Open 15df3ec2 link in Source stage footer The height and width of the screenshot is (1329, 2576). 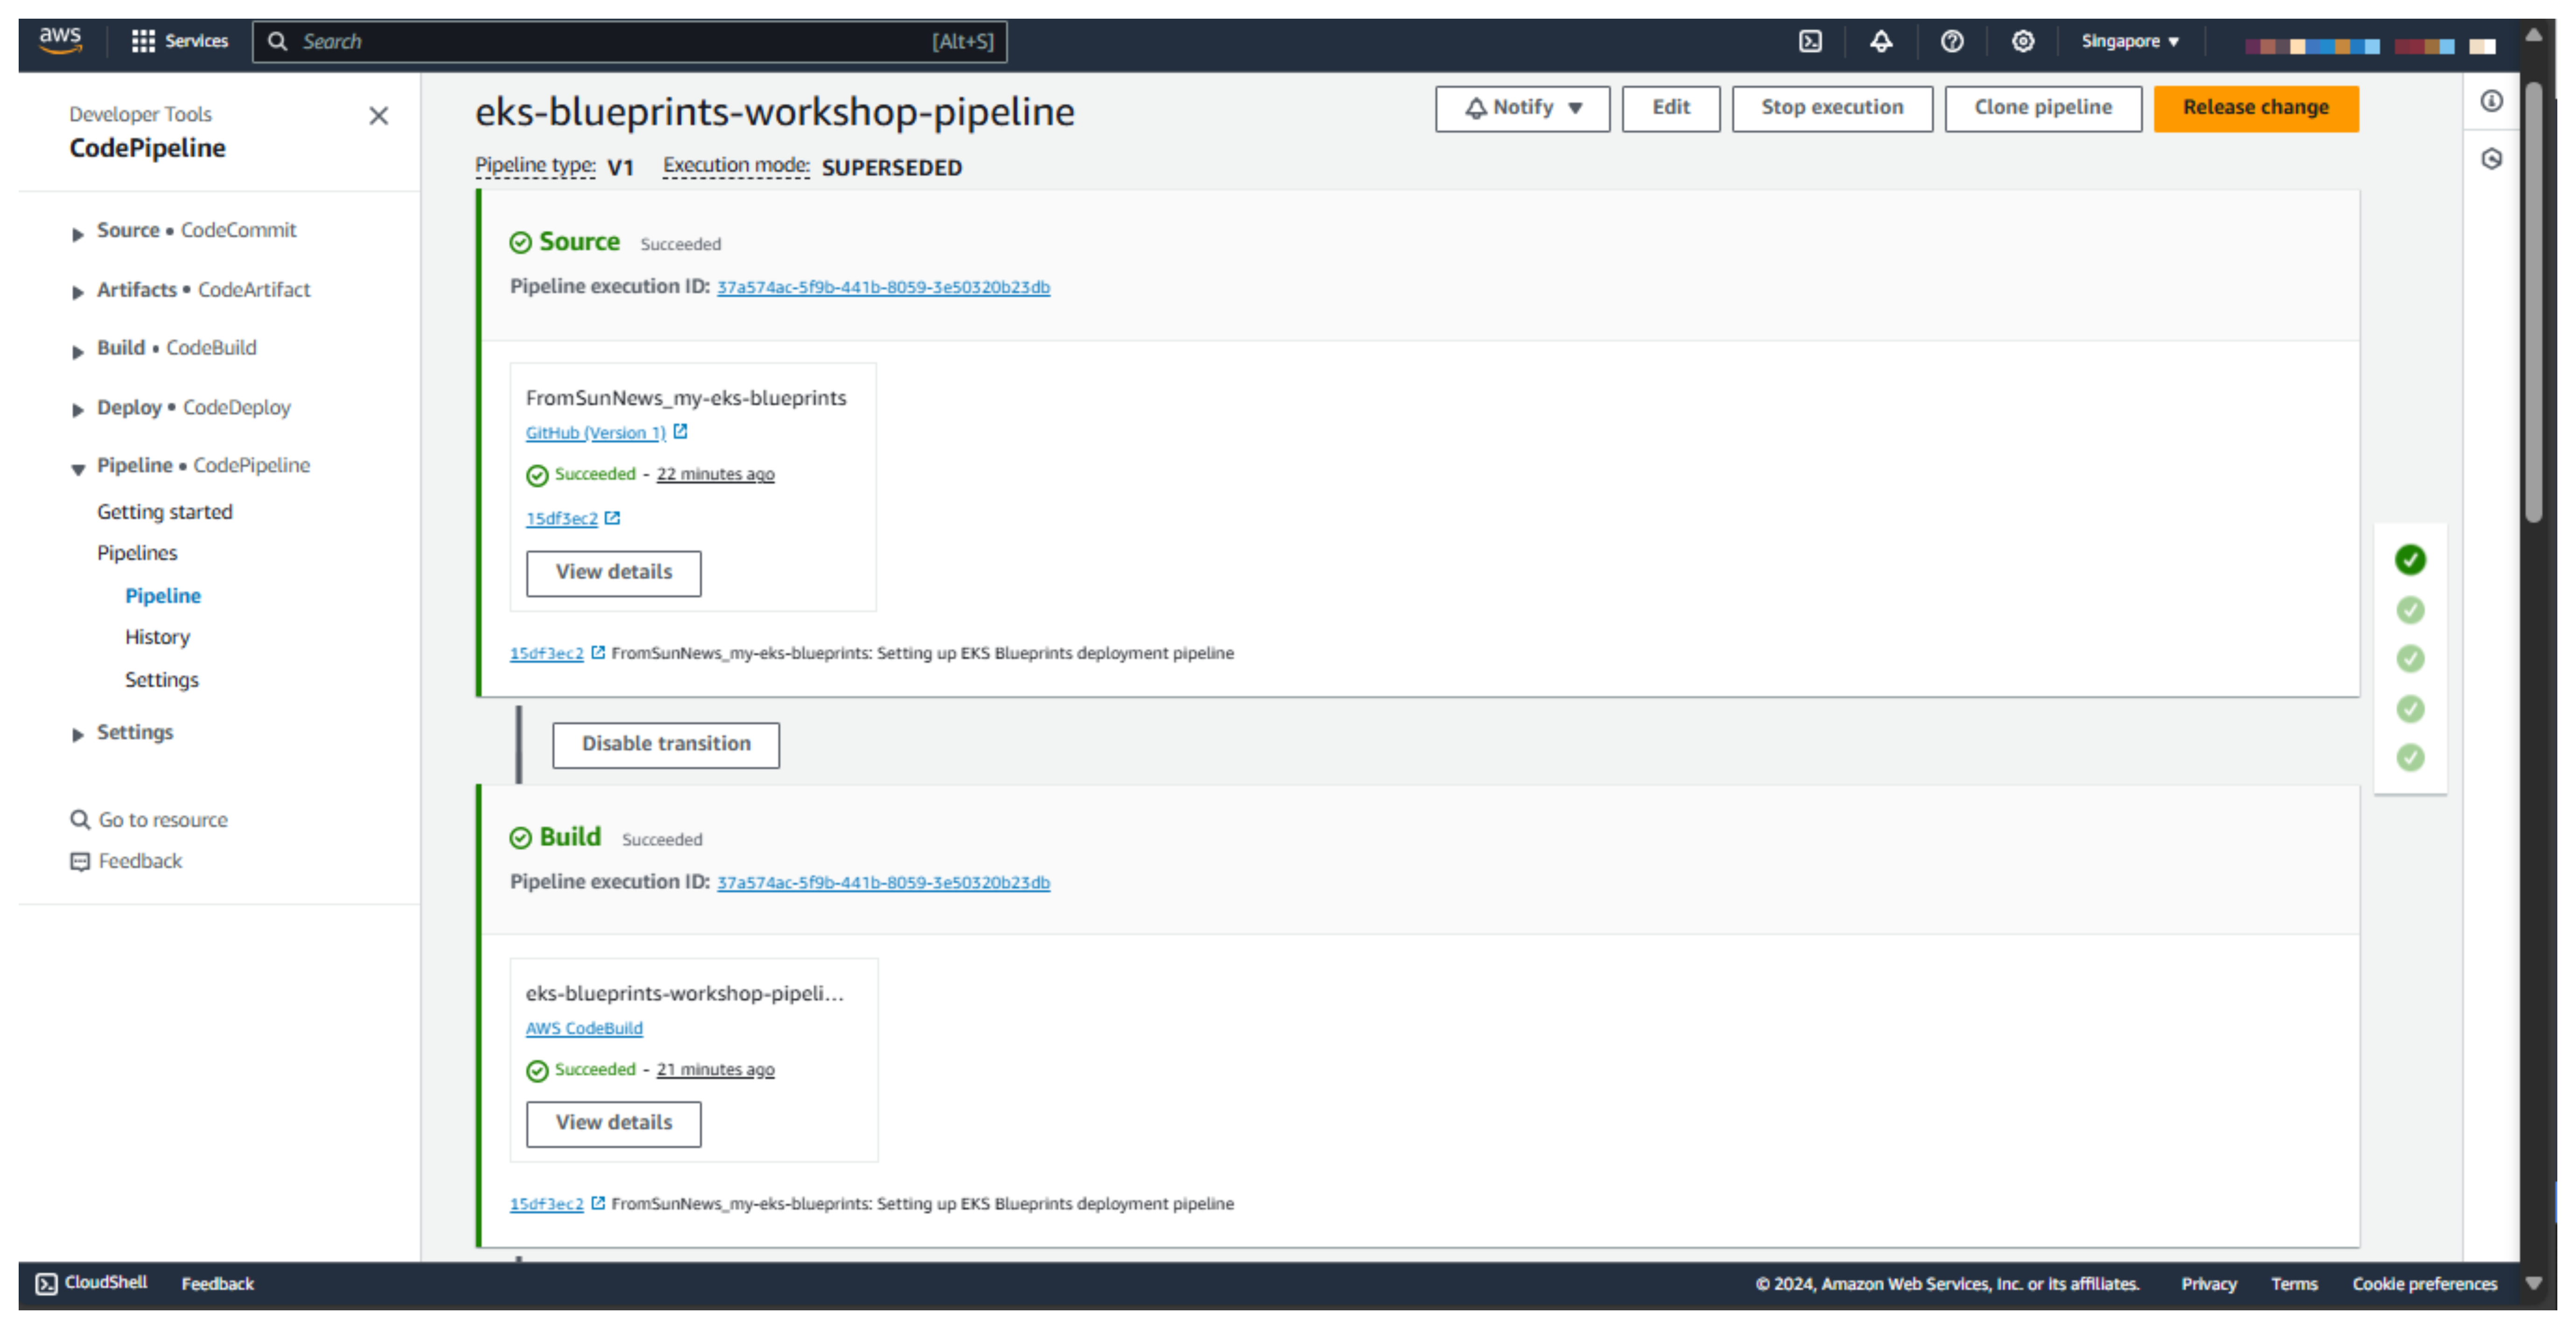(546, 653)
